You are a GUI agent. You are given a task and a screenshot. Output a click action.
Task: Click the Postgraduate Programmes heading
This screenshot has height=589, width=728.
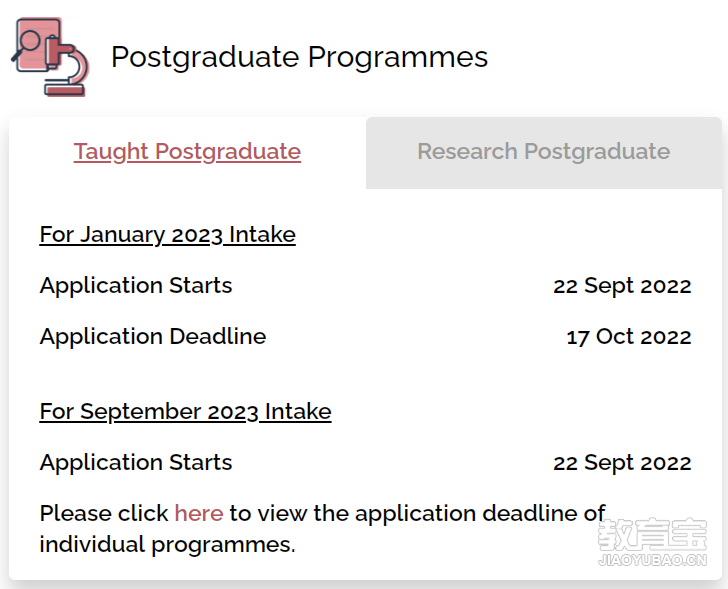[299, 58]
